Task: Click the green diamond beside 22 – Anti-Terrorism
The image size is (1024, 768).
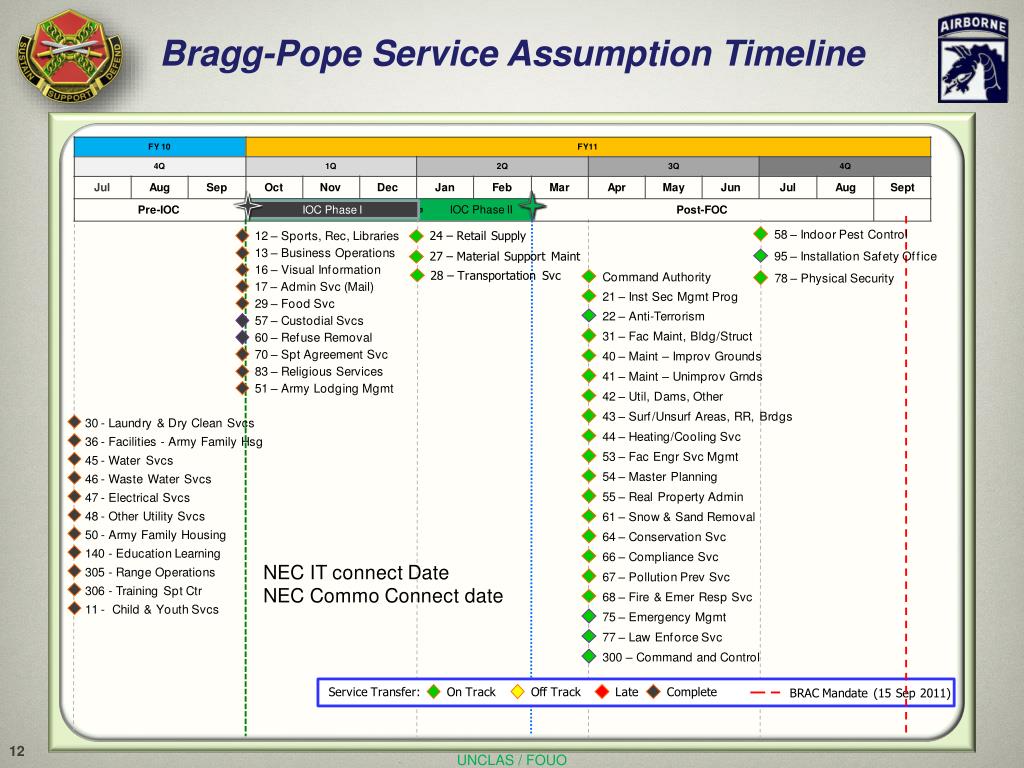Action: point(589,316)
